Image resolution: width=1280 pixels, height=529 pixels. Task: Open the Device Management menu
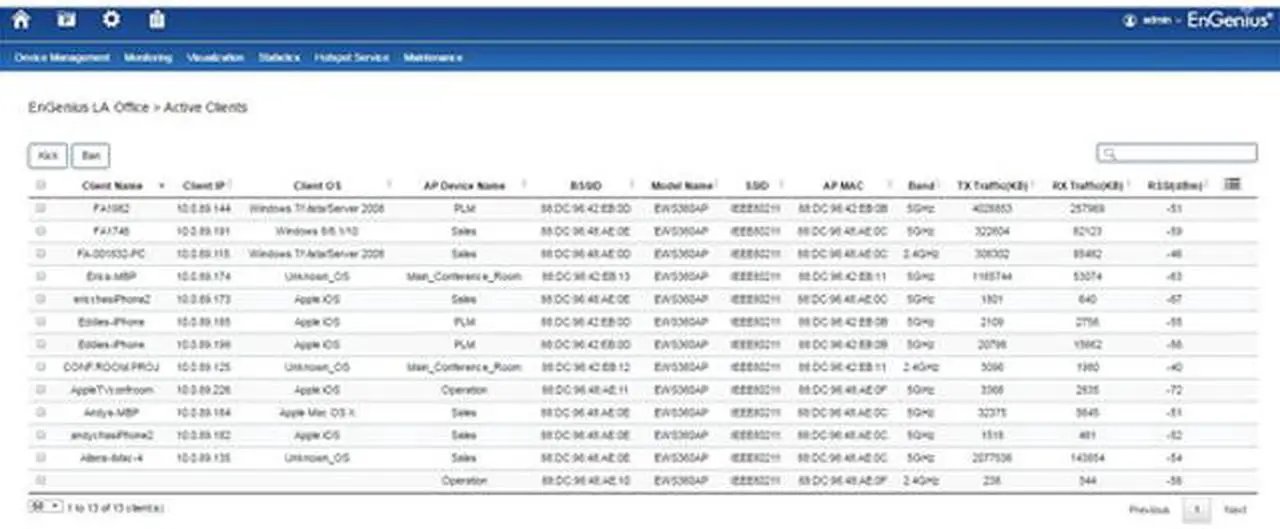tap(62, 58)
